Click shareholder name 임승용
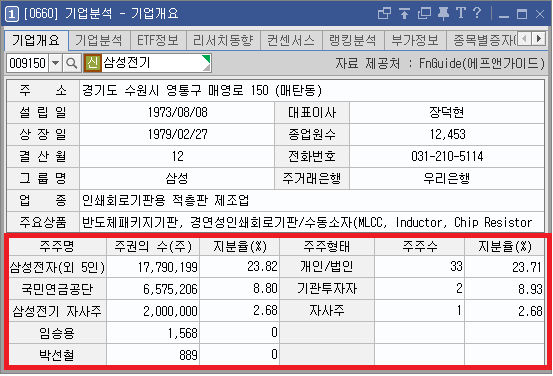 pyautogui.click(x=57, y=333)
